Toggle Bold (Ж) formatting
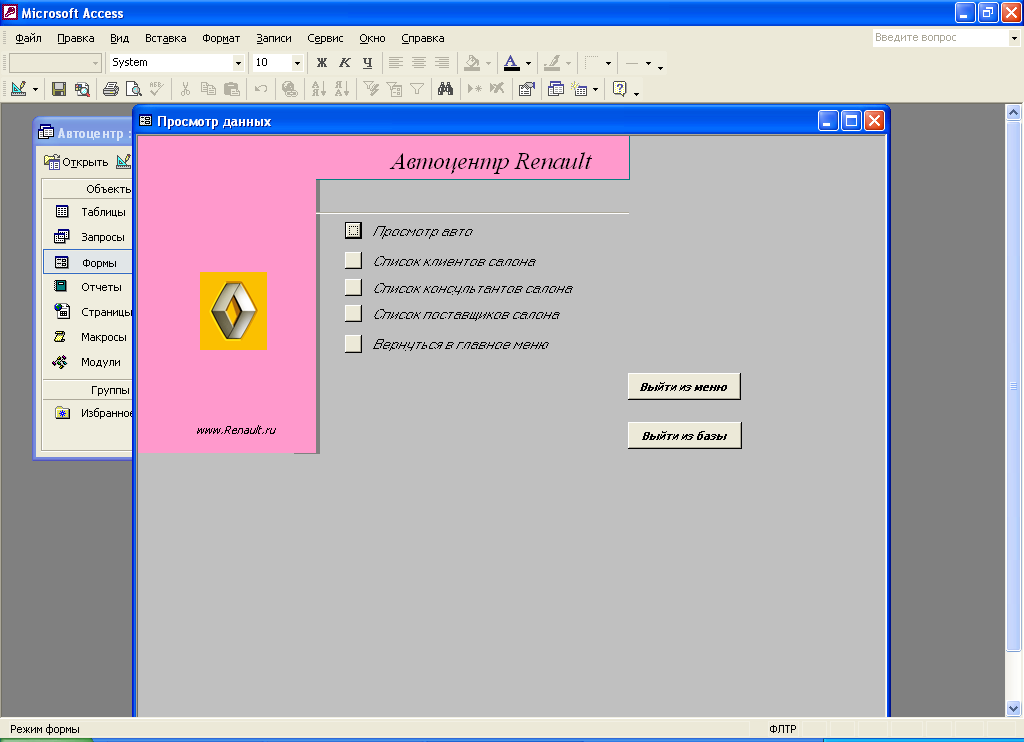The height and width of the screenshot is (742, 1024). pyautogui.click(x=321, y=63)
